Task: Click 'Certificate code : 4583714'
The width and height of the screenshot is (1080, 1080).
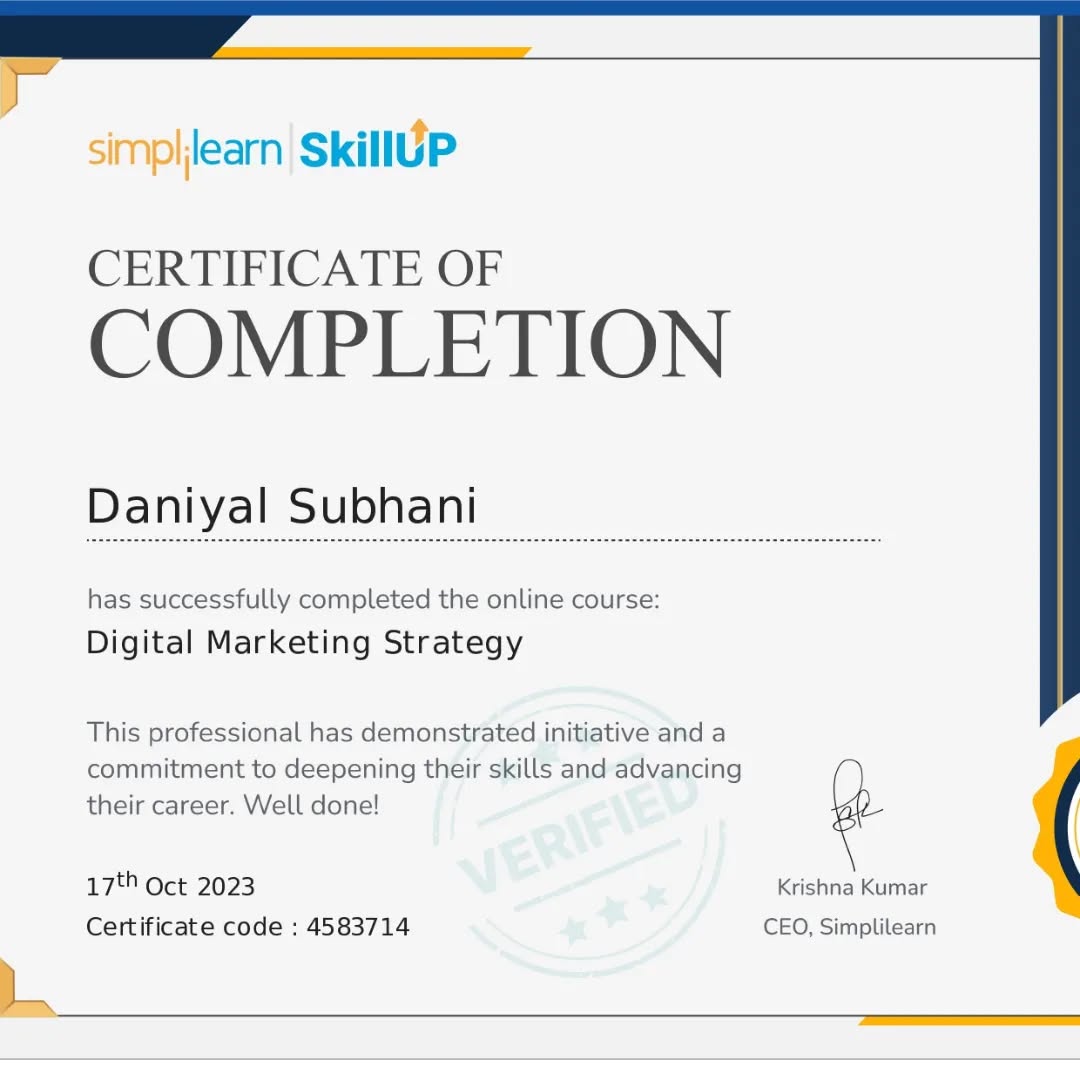Action: [x=248, y=927]
